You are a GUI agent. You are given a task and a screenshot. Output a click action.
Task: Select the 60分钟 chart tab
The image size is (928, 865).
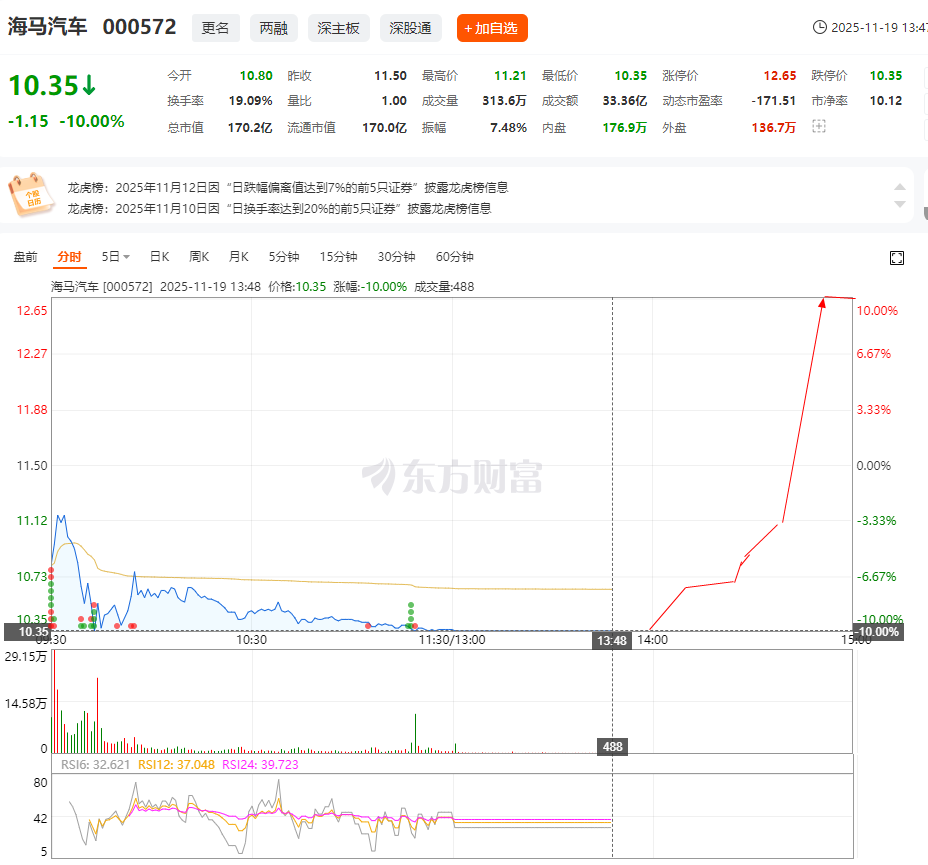[455, 257]
